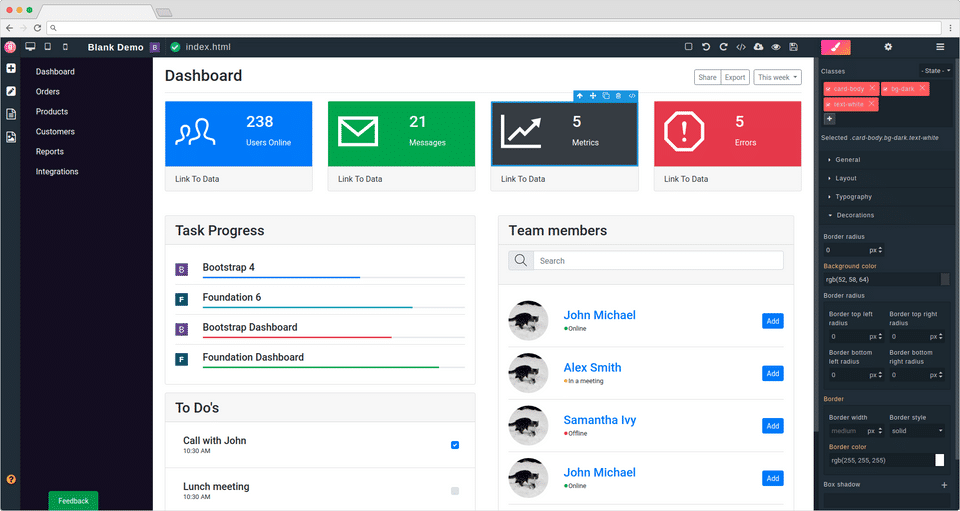The image size is (960, 511).
Task: Open the State dropdown
Action: [x=936, y=71]
